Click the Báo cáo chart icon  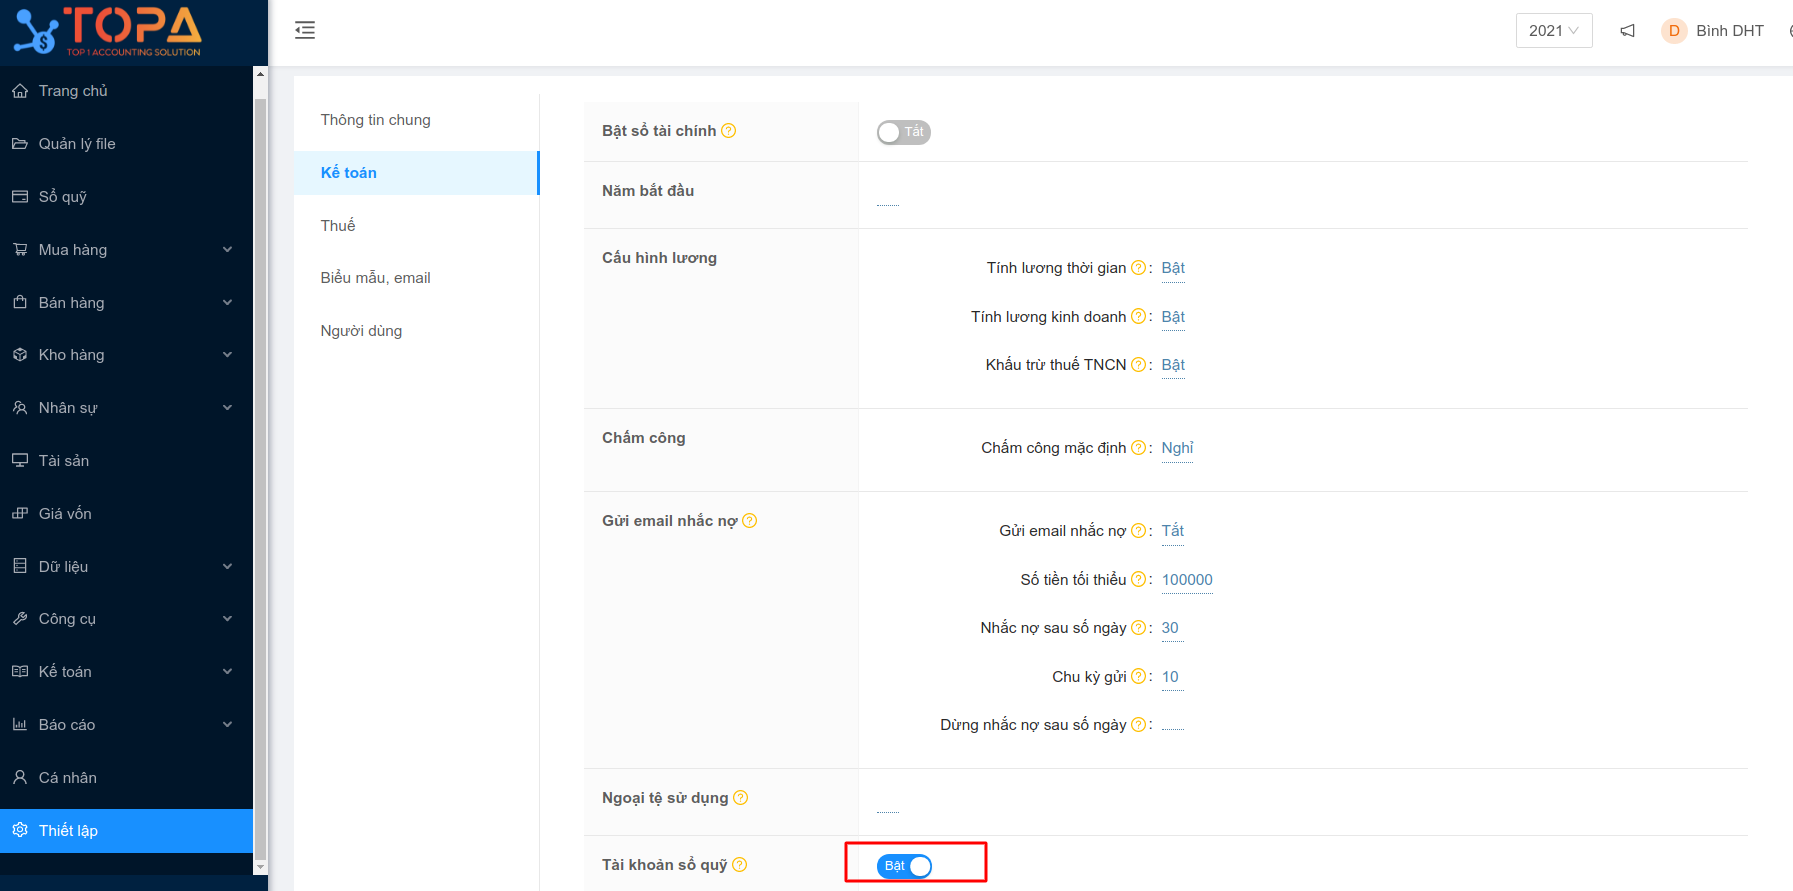[20, 725]
